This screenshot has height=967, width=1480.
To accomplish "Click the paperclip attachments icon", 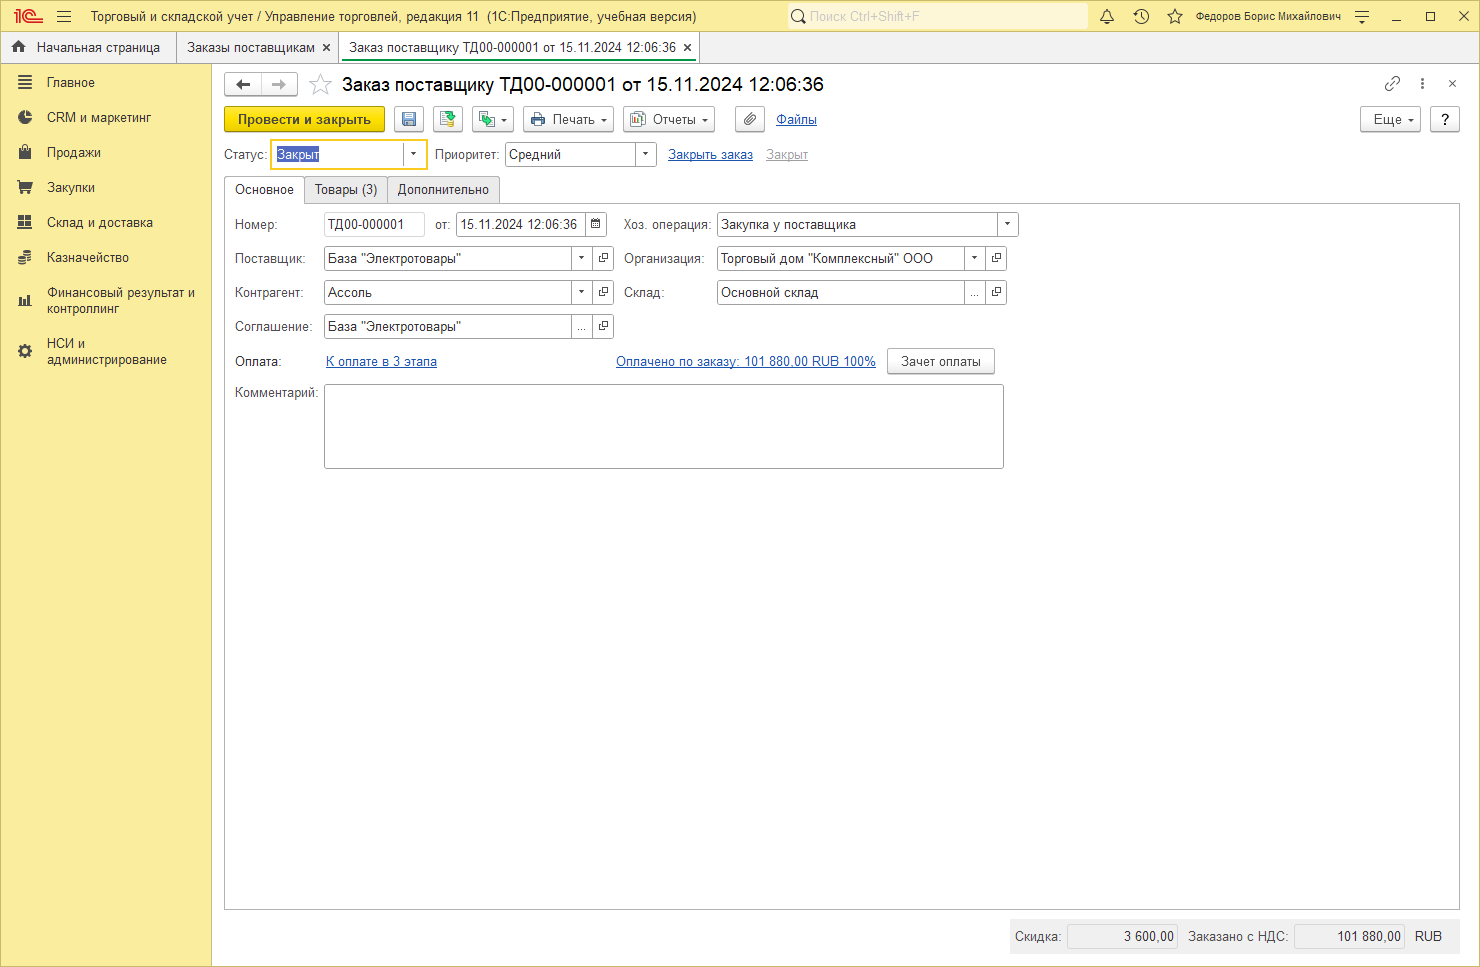I will point(750,119).
